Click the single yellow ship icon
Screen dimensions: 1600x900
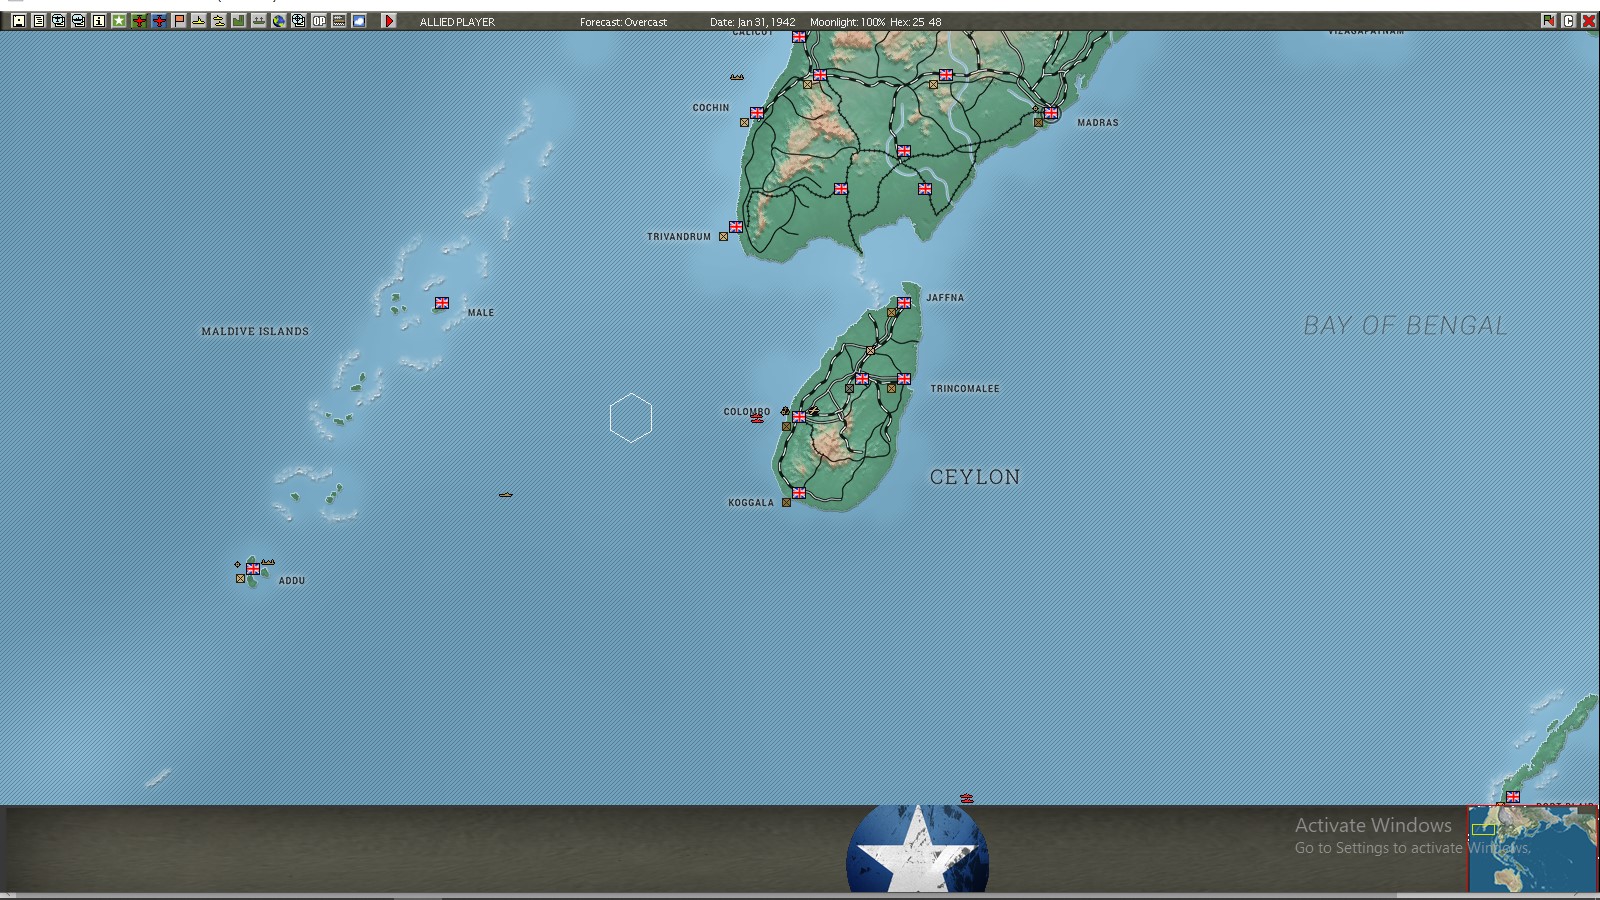click(199, 21)
